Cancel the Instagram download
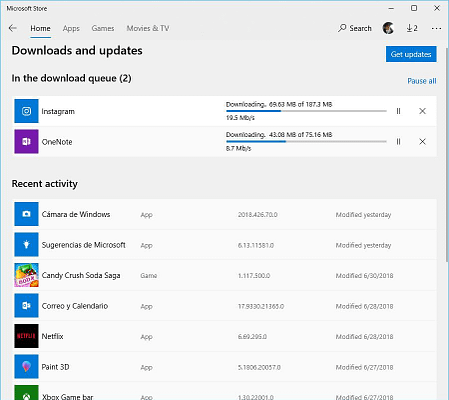The height and width of the screenshot is (400, 449). pyautogui.click(x=422, y=111)
